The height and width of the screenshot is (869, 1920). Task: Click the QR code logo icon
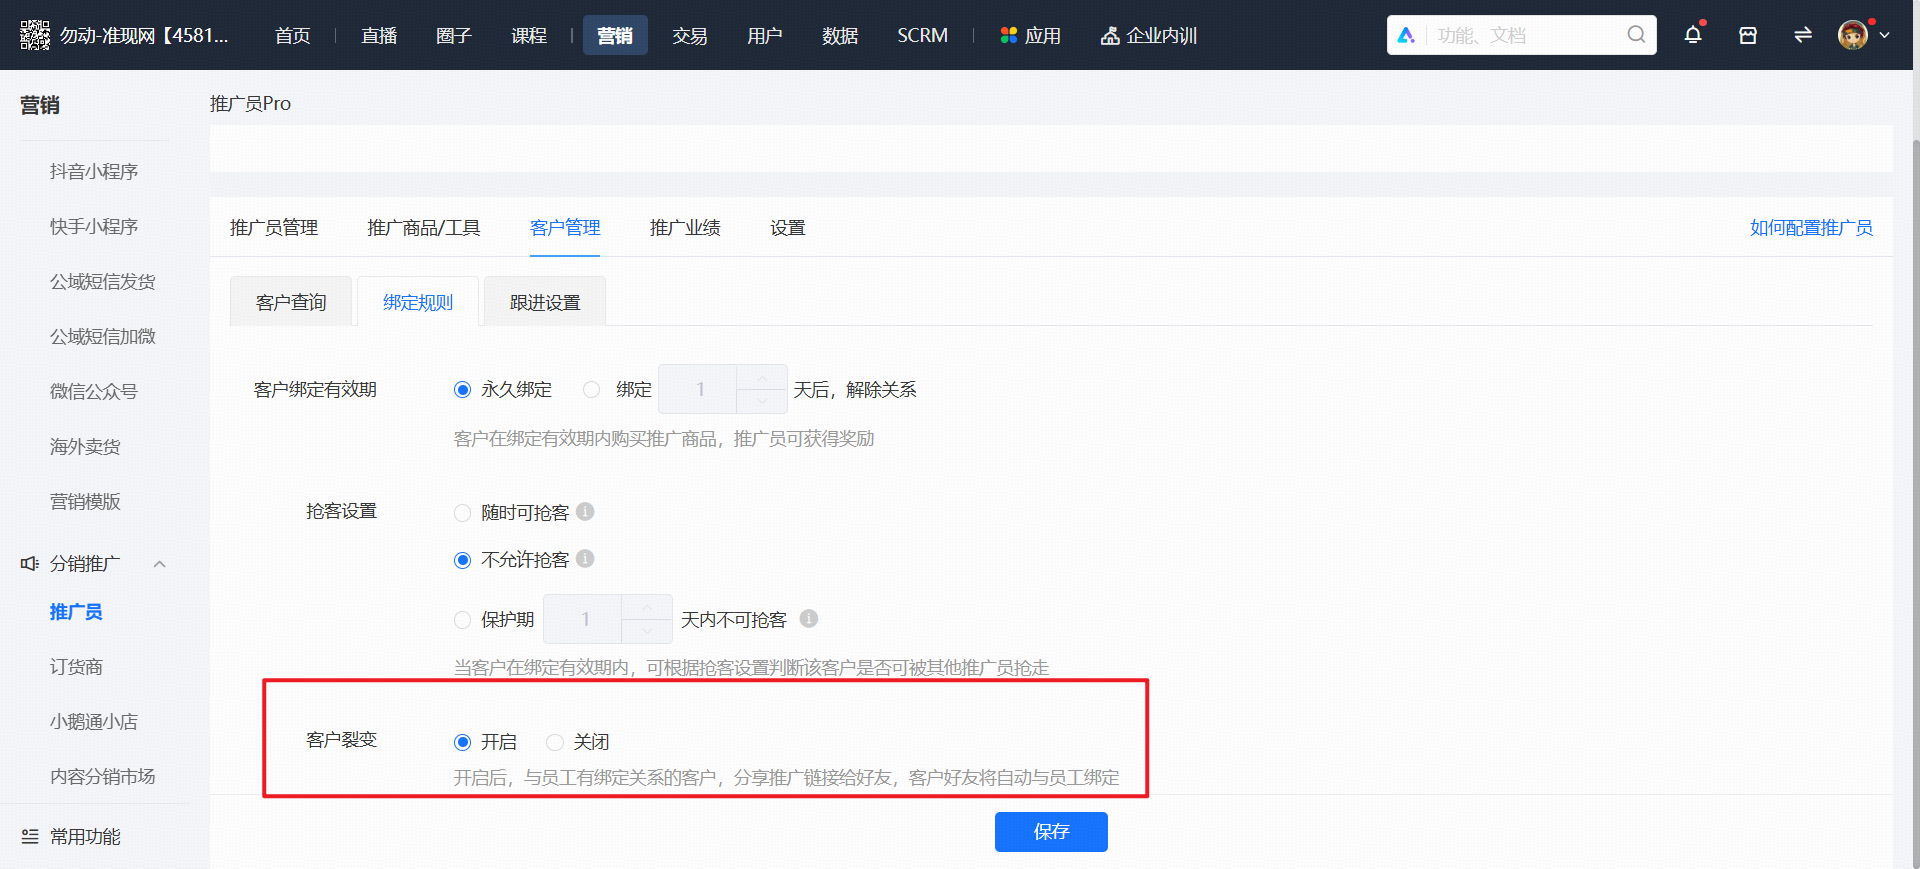click(x=35, y=35)
